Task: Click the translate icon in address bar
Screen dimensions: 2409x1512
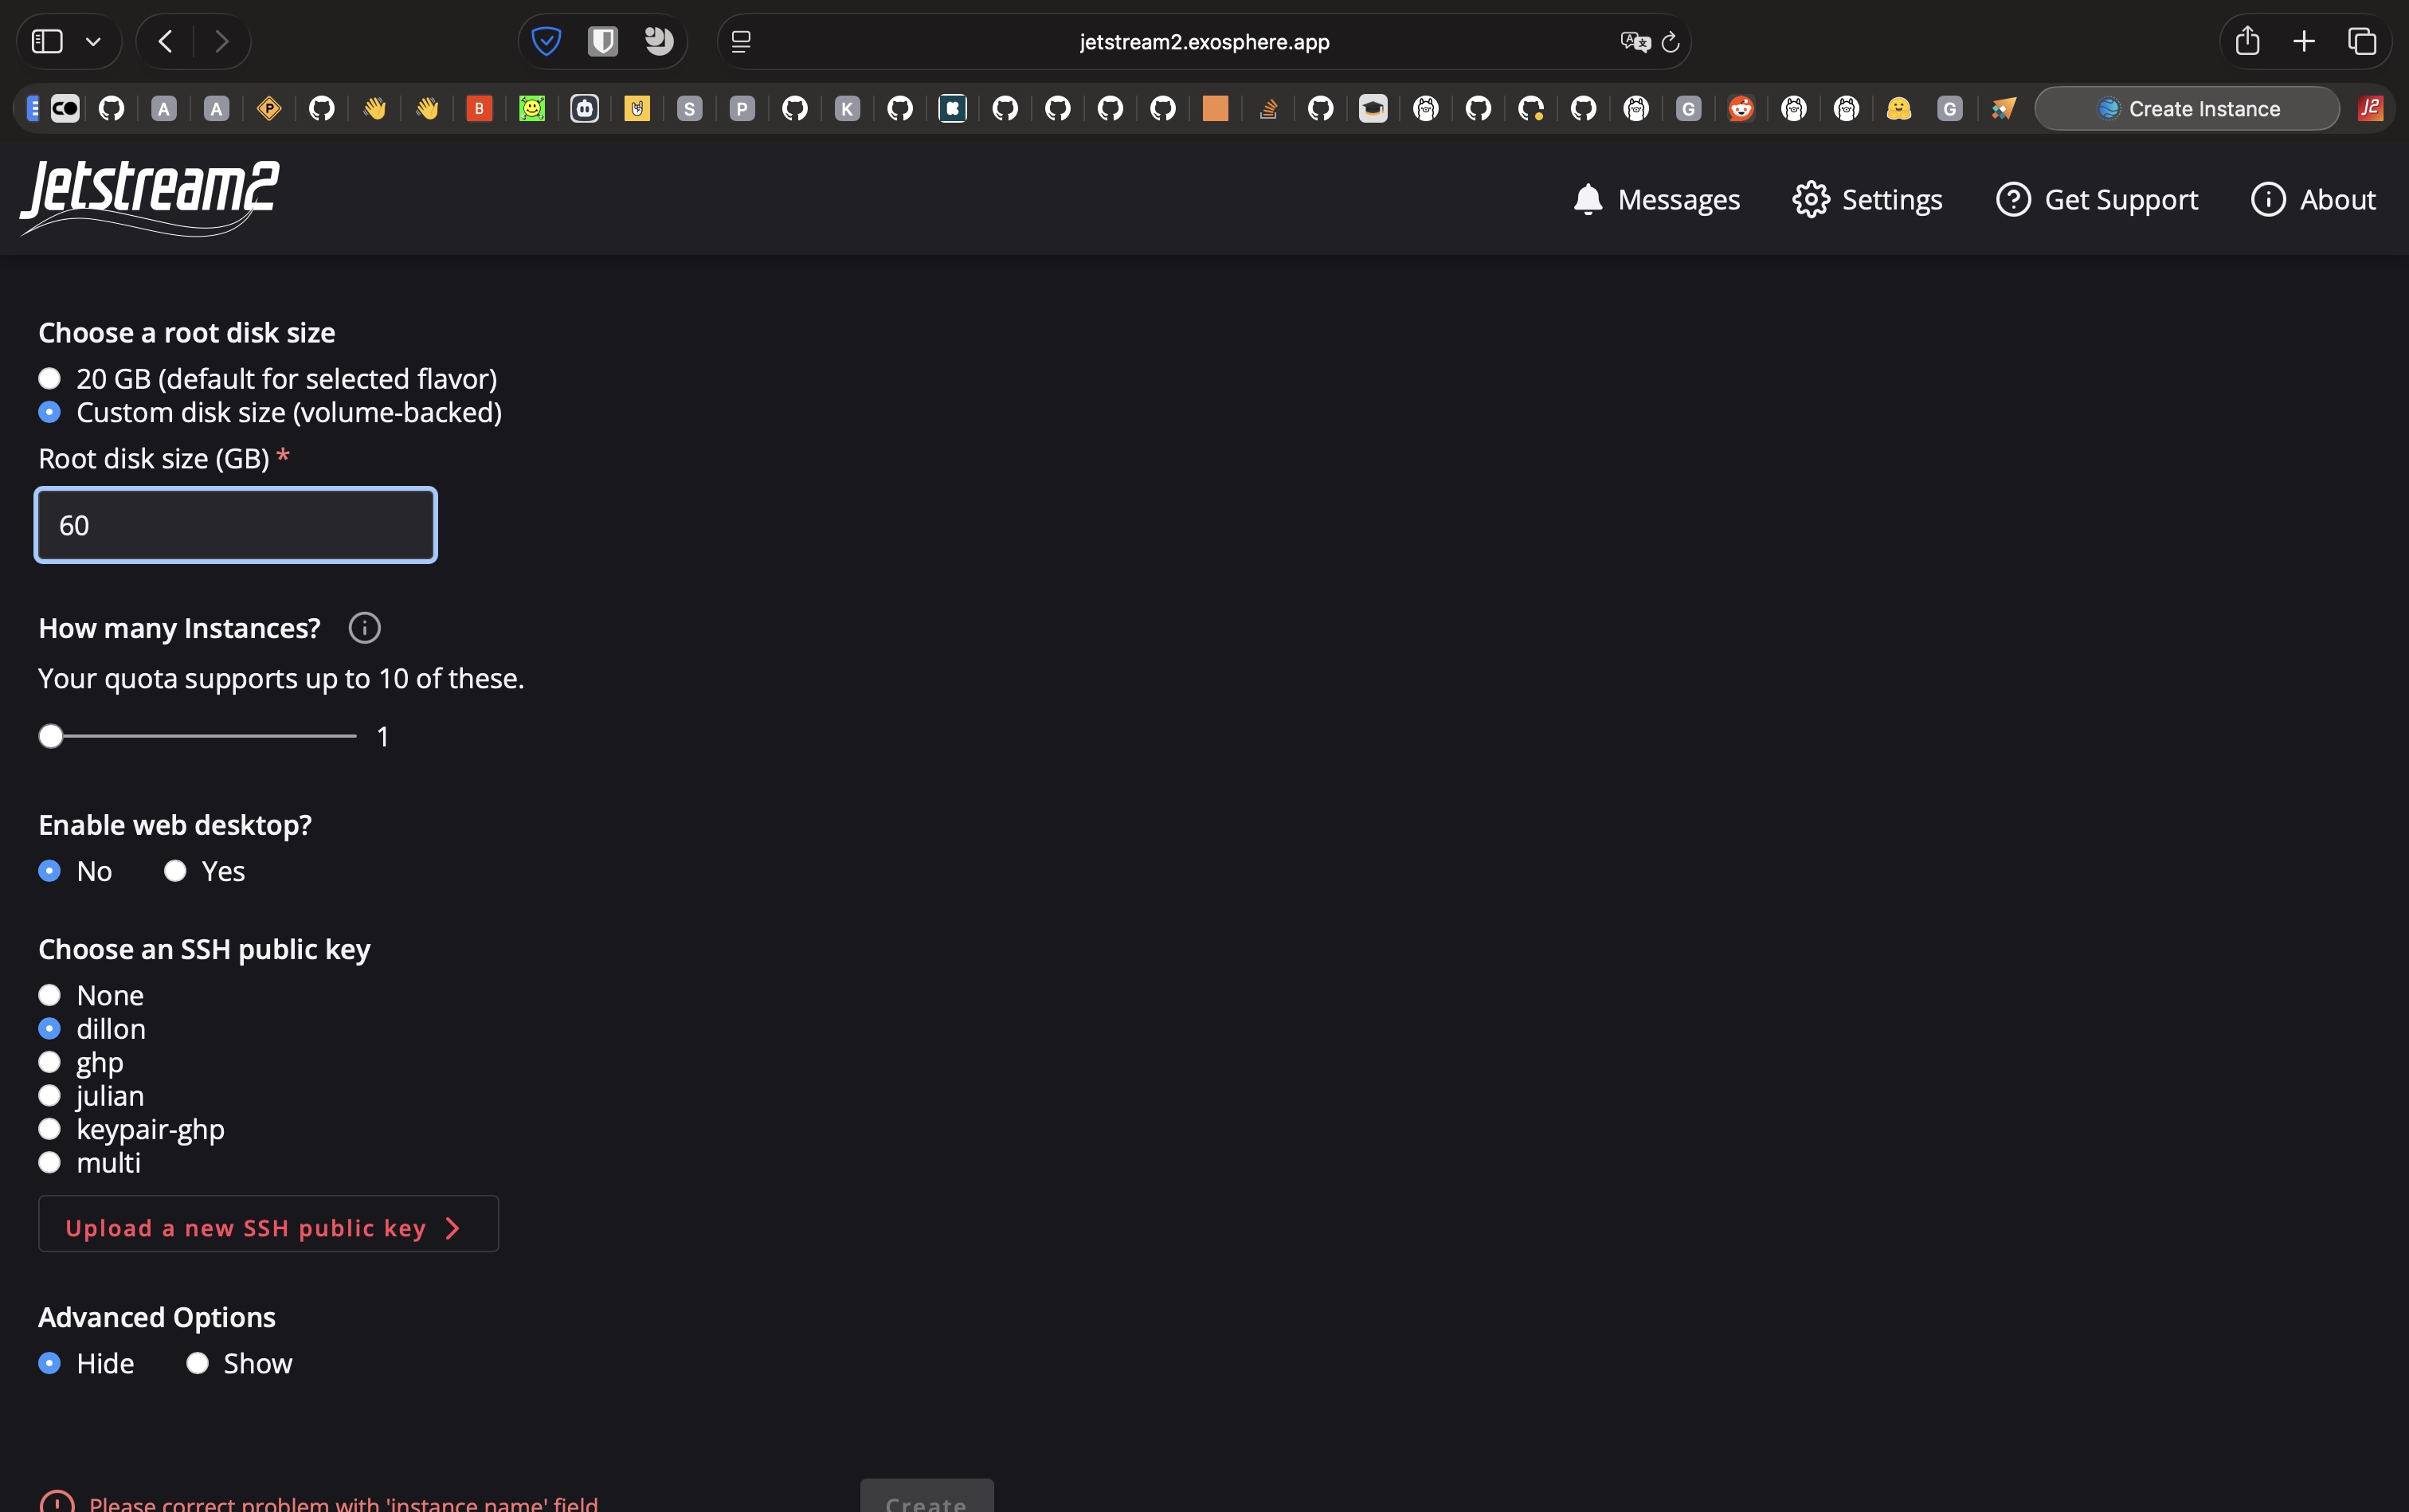Action: (x=1635, y=42)
